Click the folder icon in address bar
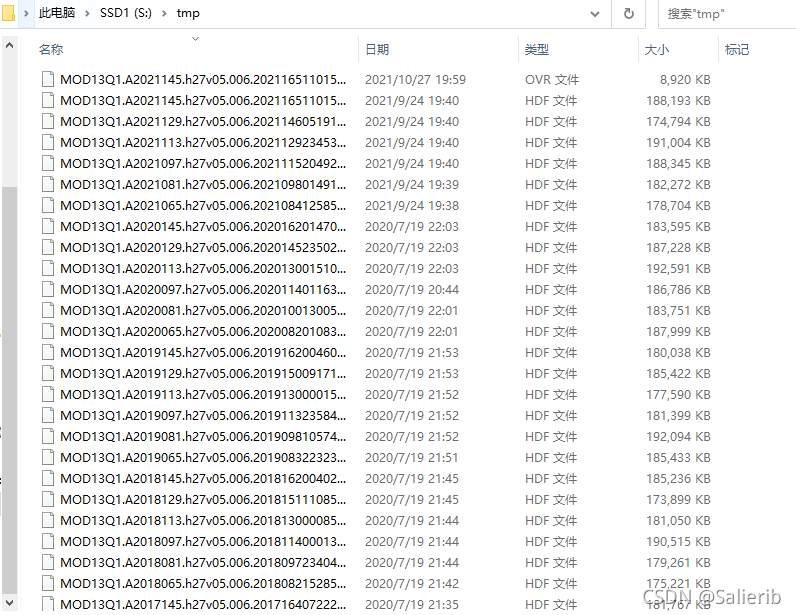 tap(8, 13)
